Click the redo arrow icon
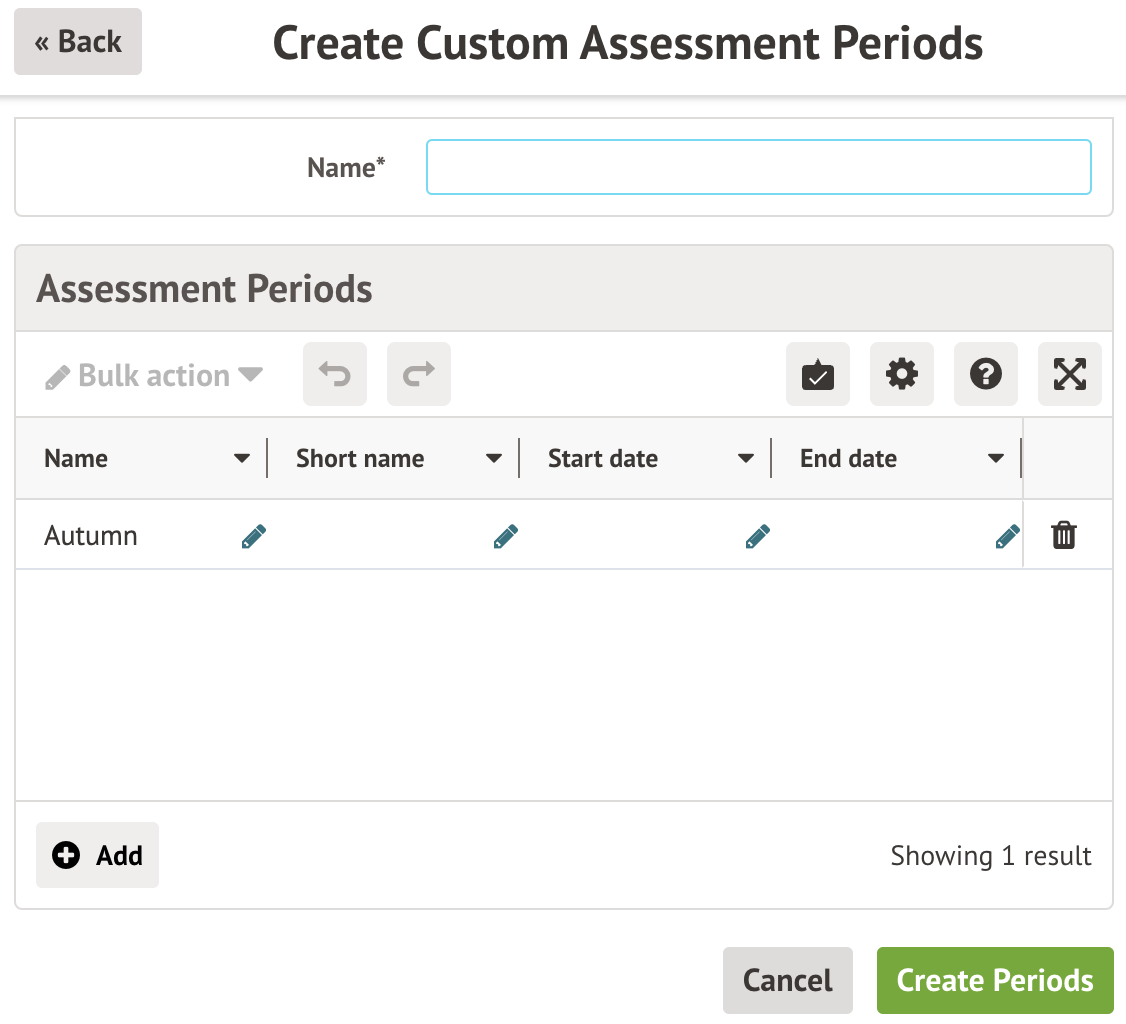This screenshot has width=1126, height=1024. pyautogui.click(x=419, y=375)
